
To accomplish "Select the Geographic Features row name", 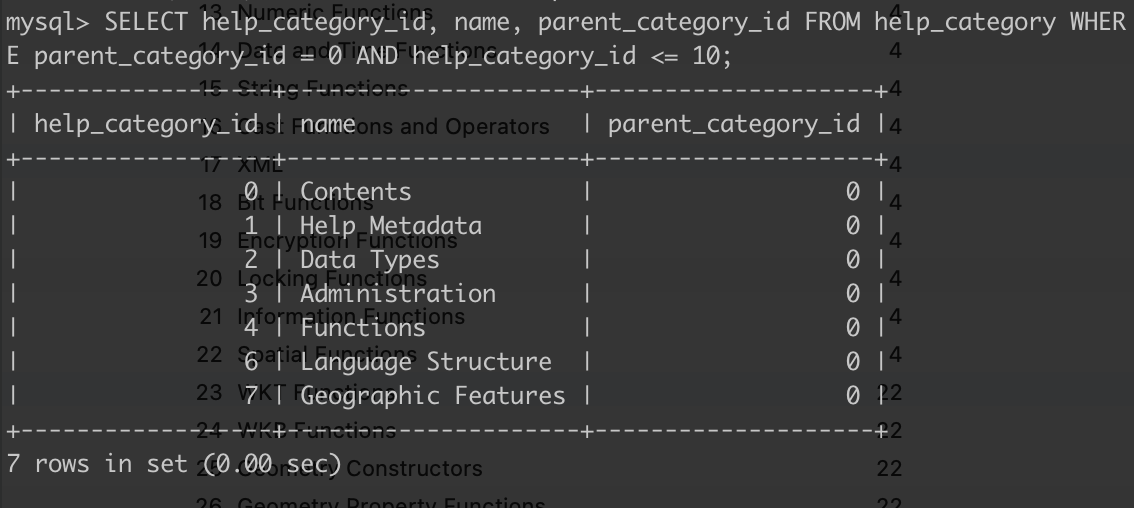I will click(432, 395).
